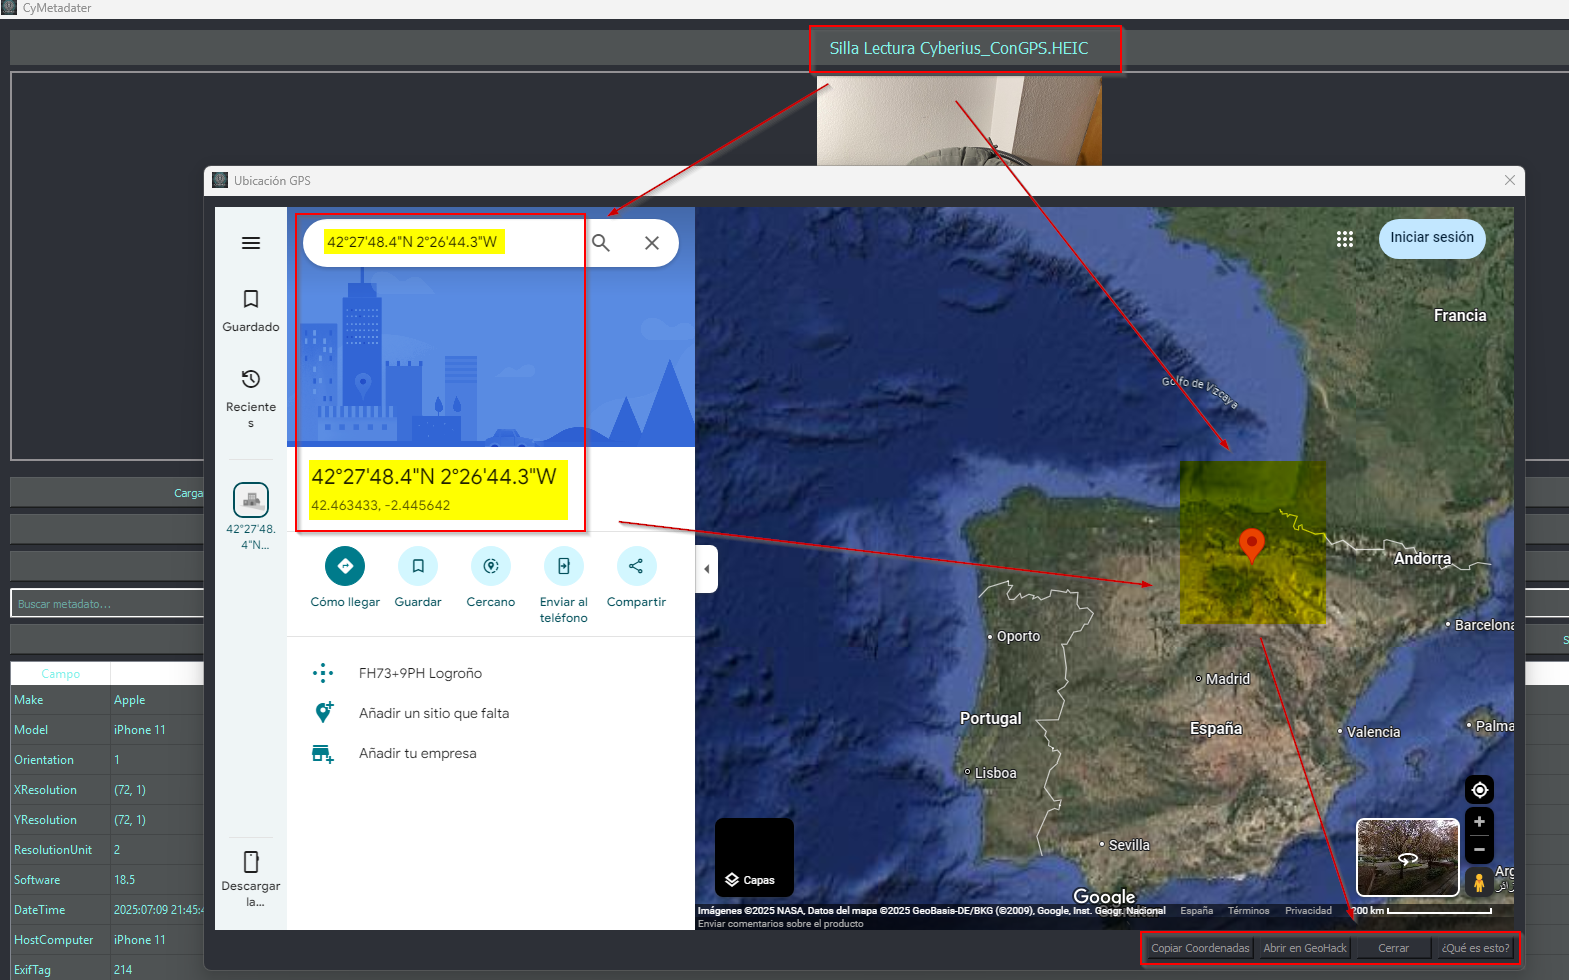Click the Campo column header in CyMetadater
The image size is (1569, 980).
point(60,674)
